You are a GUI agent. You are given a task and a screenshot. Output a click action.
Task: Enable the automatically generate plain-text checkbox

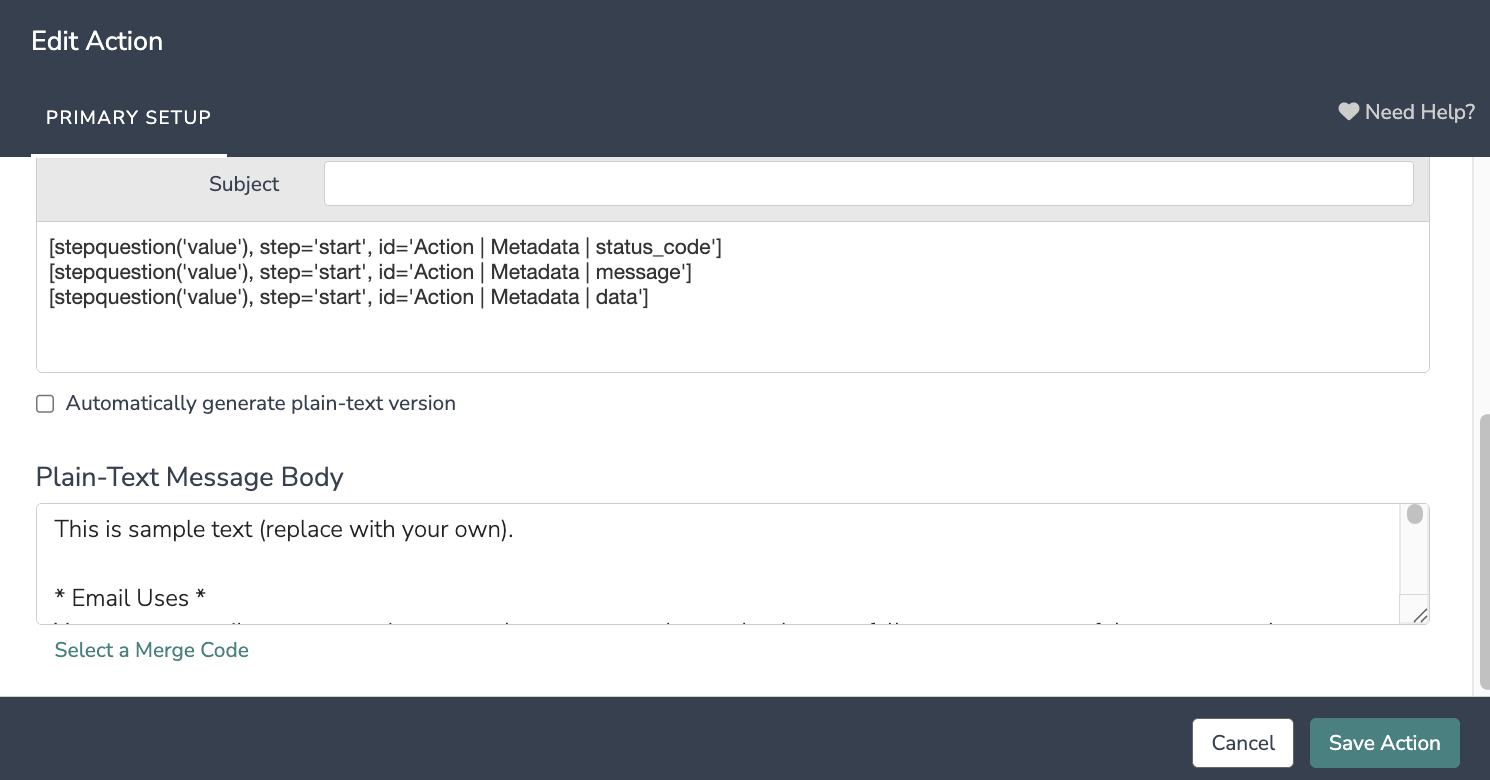pos(45,404)
